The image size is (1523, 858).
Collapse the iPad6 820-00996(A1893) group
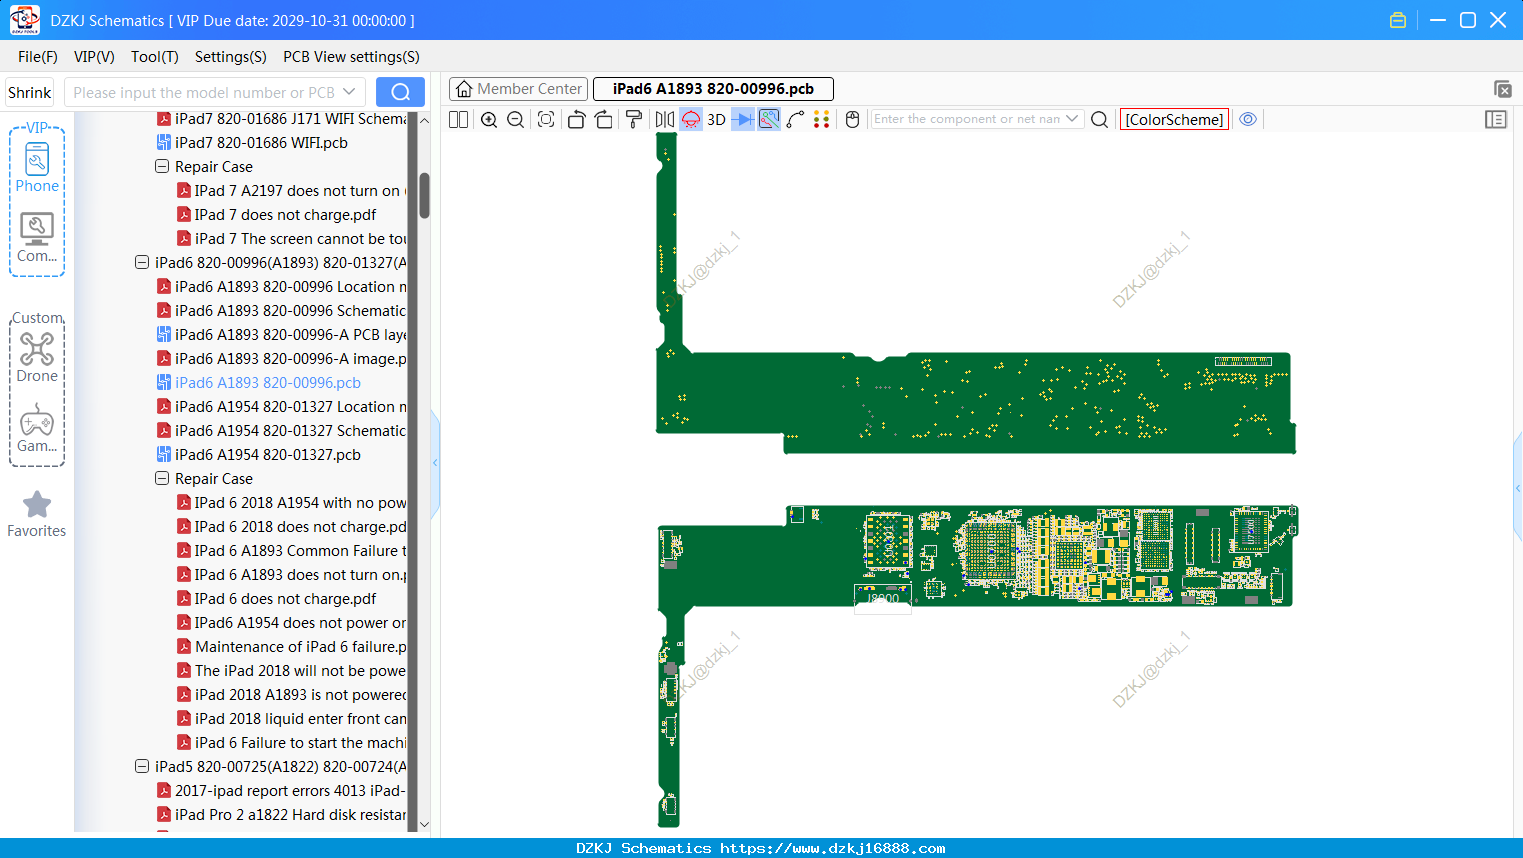[142, 263]
